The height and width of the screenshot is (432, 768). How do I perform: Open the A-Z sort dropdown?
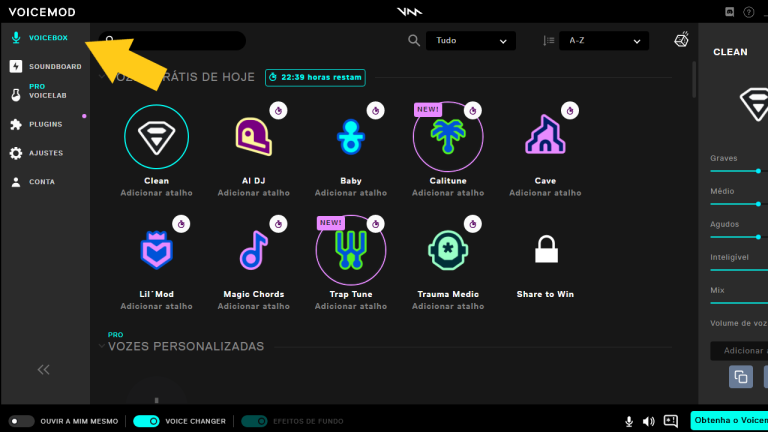tap(604, 41)
